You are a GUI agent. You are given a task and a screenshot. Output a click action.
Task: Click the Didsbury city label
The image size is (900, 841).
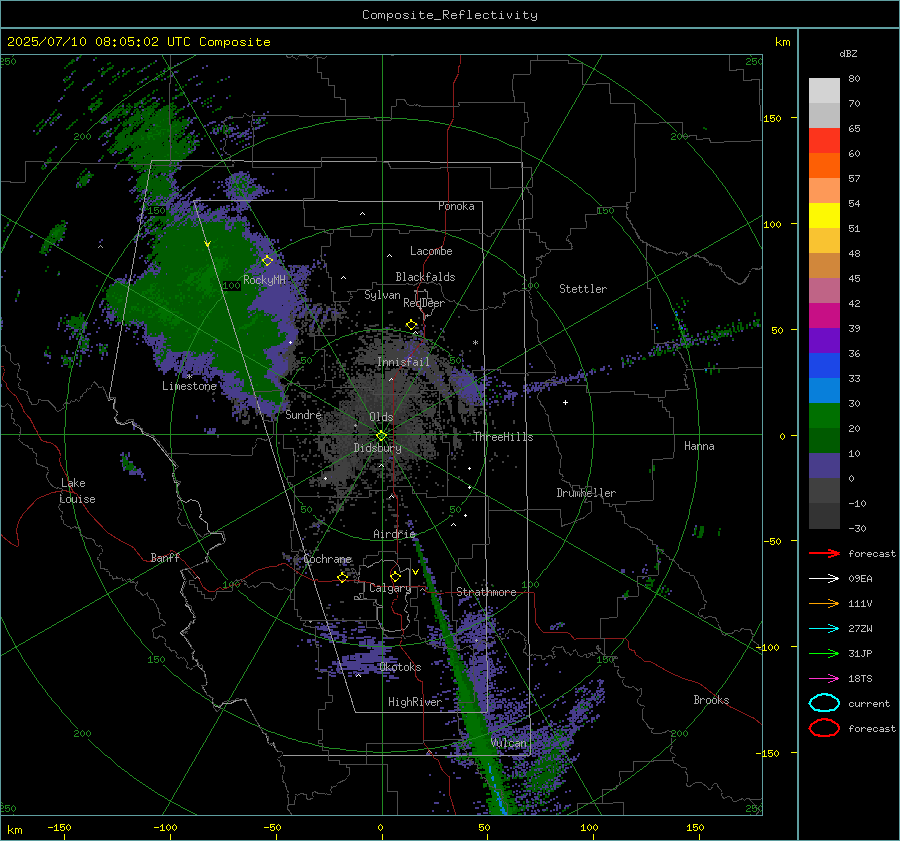point(377,448)
